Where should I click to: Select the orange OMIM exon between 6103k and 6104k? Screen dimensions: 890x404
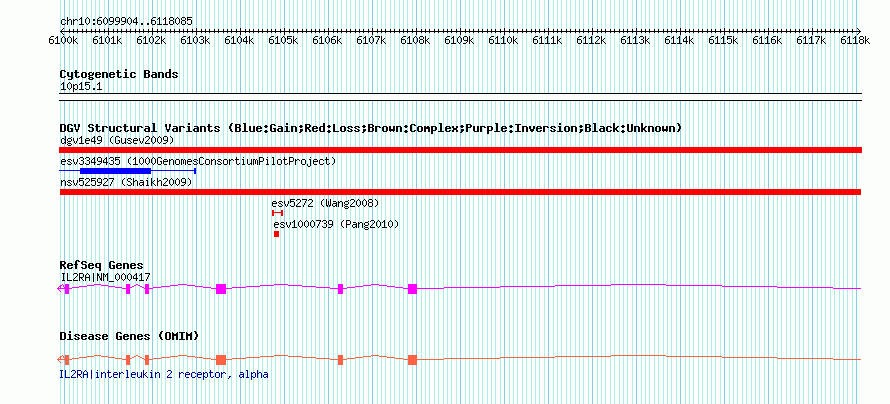[221, 360]
